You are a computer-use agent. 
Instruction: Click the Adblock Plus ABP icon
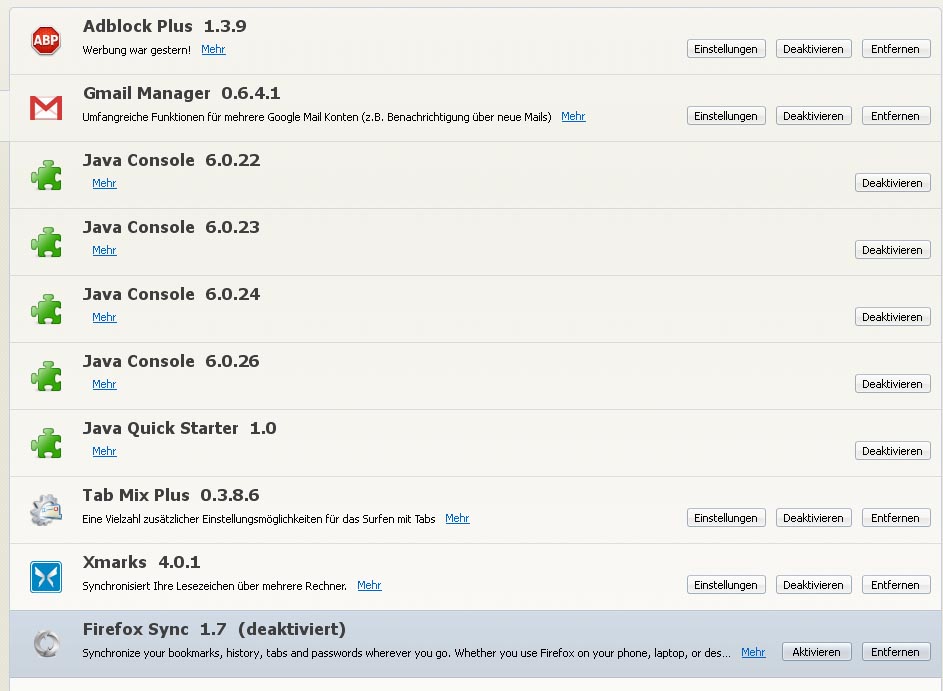click(x=46, y=40)
